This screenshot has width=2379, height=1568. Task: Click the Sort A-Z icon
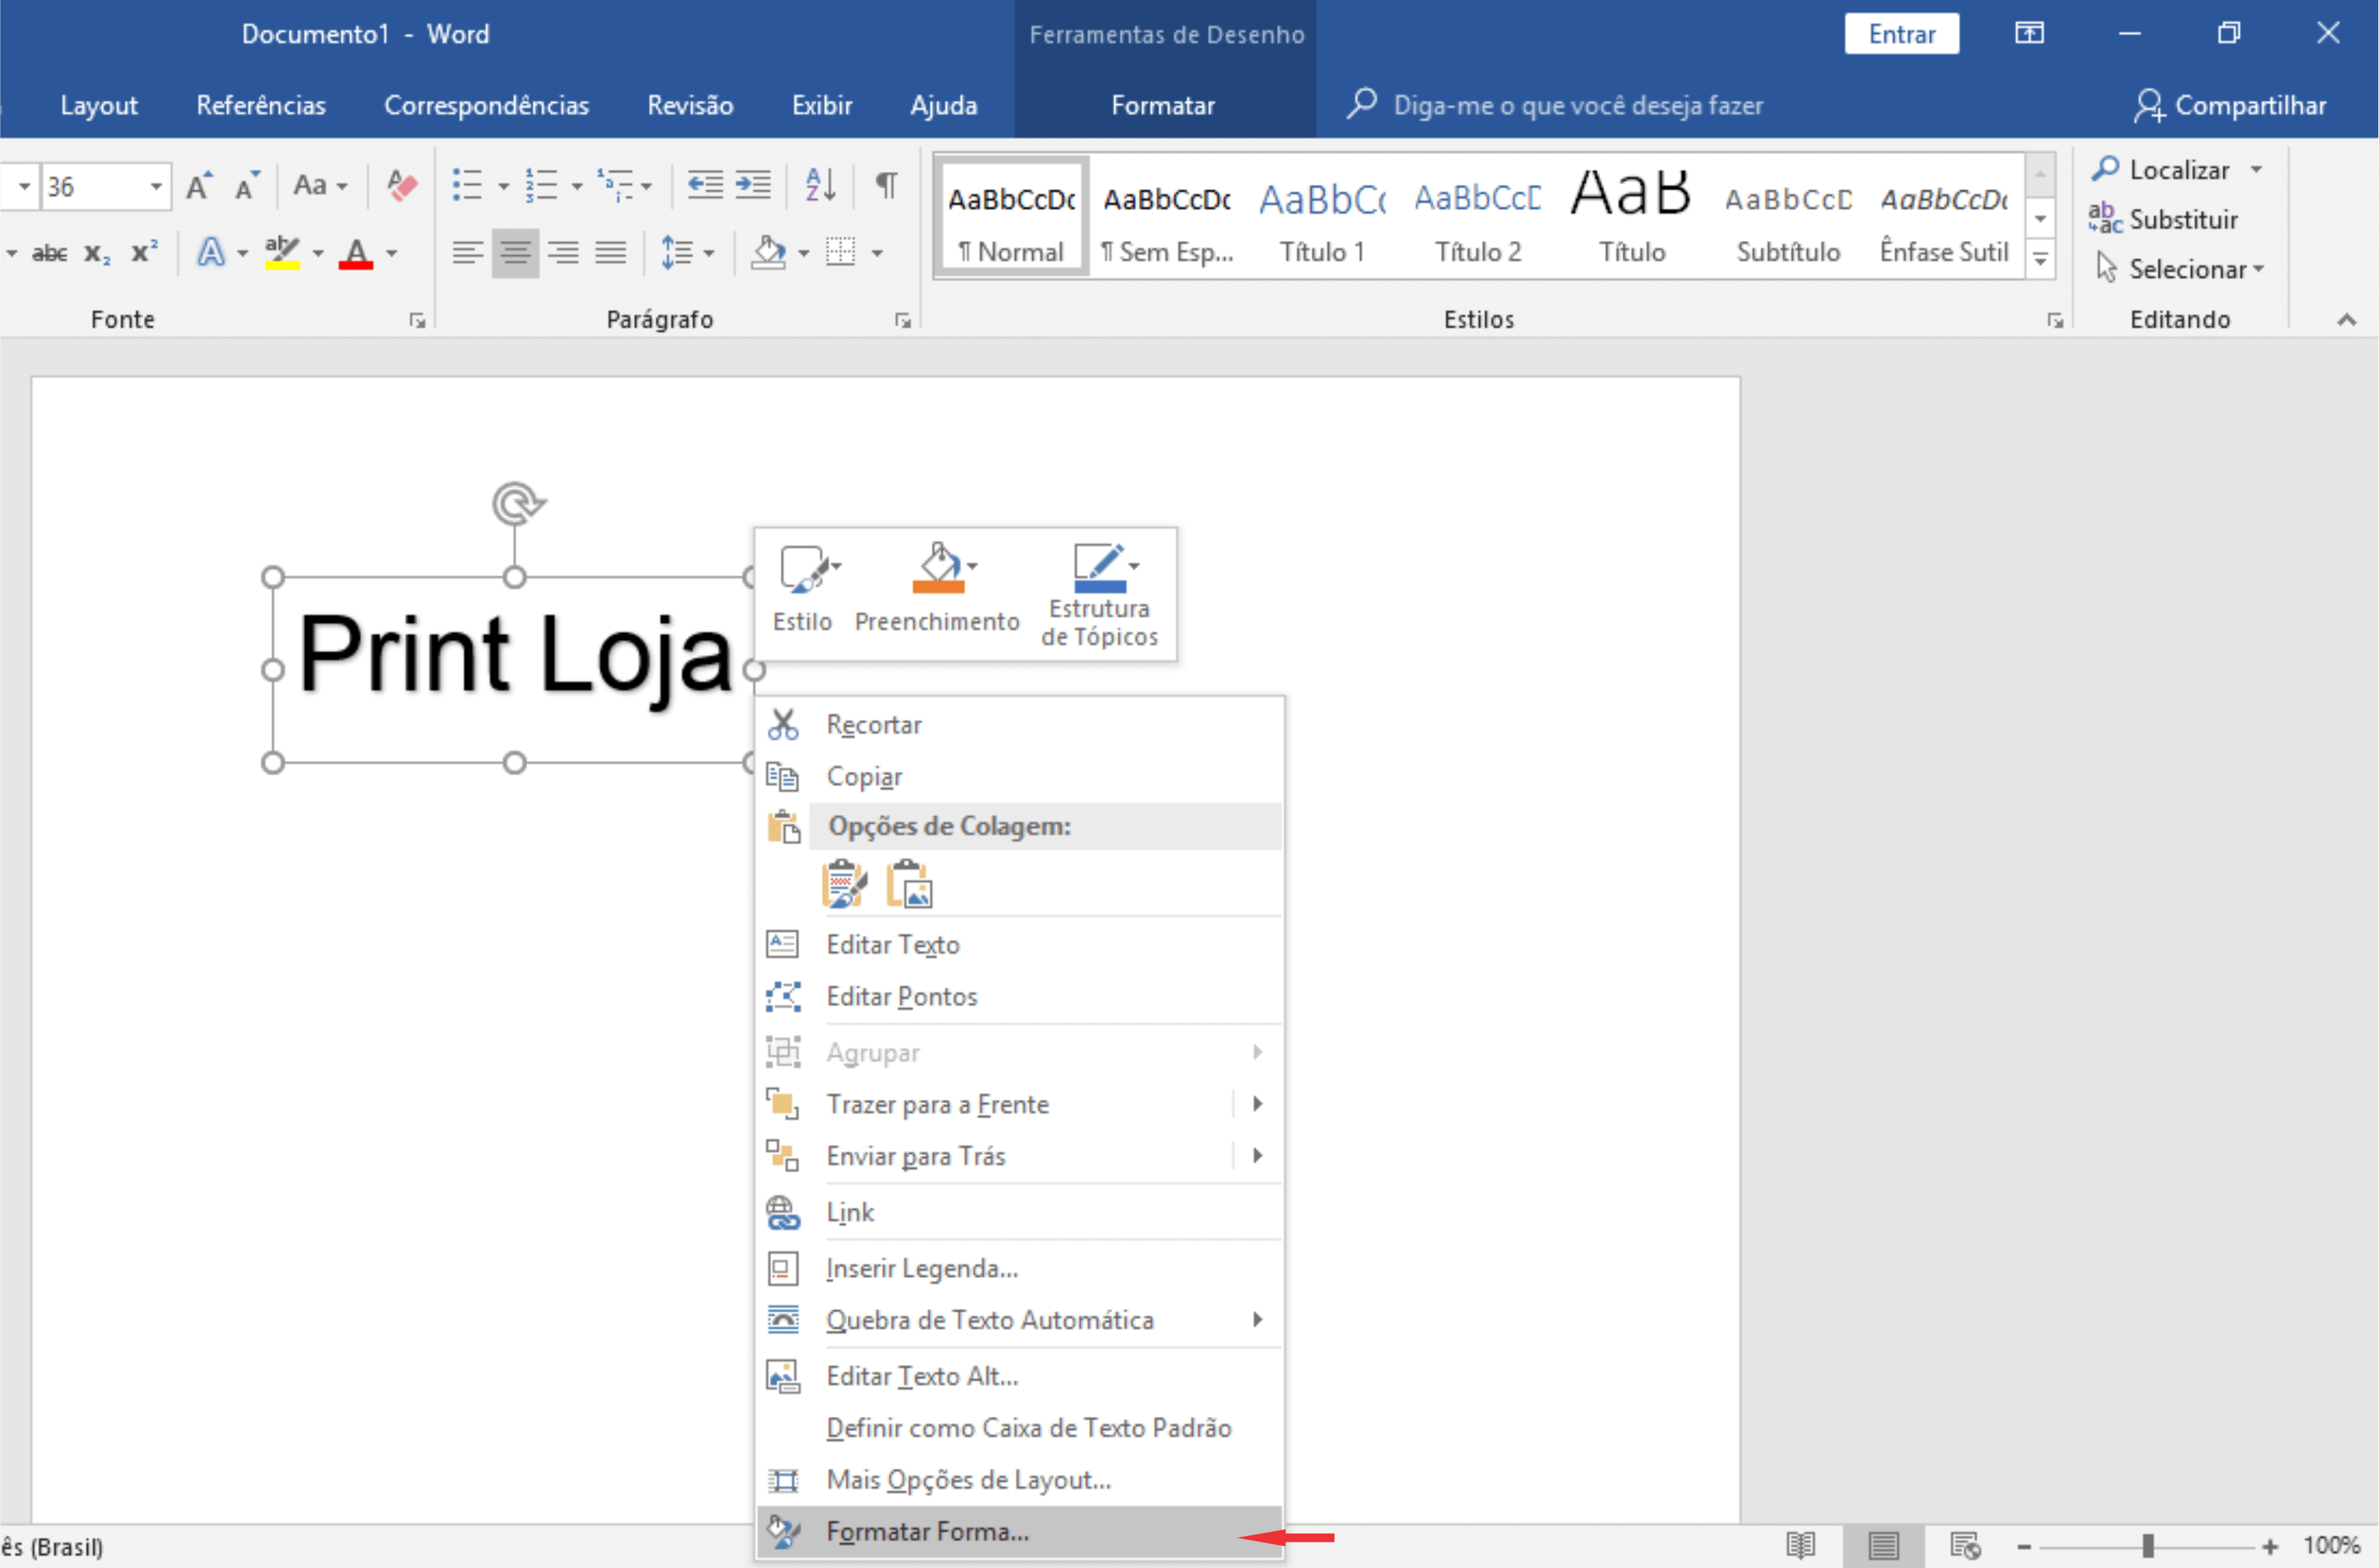coord(820,185)
